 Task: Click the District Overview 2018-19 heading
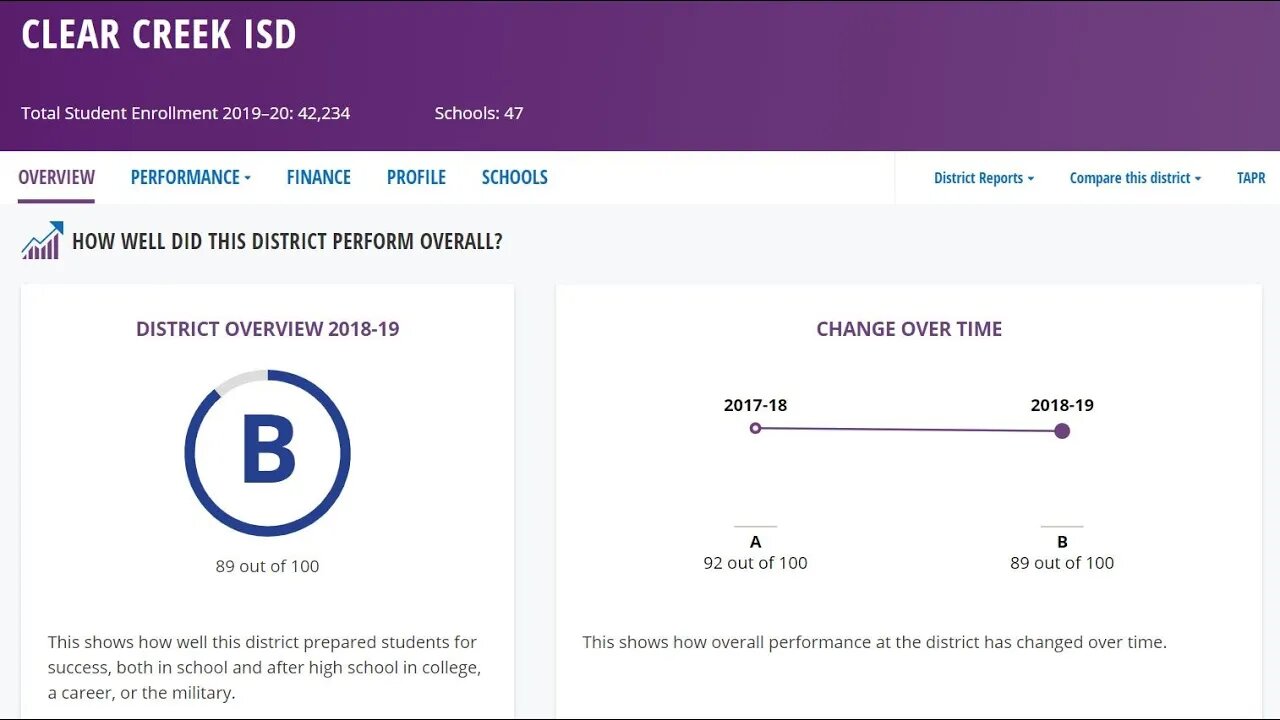pyautogui.click(x=268, y=329)
